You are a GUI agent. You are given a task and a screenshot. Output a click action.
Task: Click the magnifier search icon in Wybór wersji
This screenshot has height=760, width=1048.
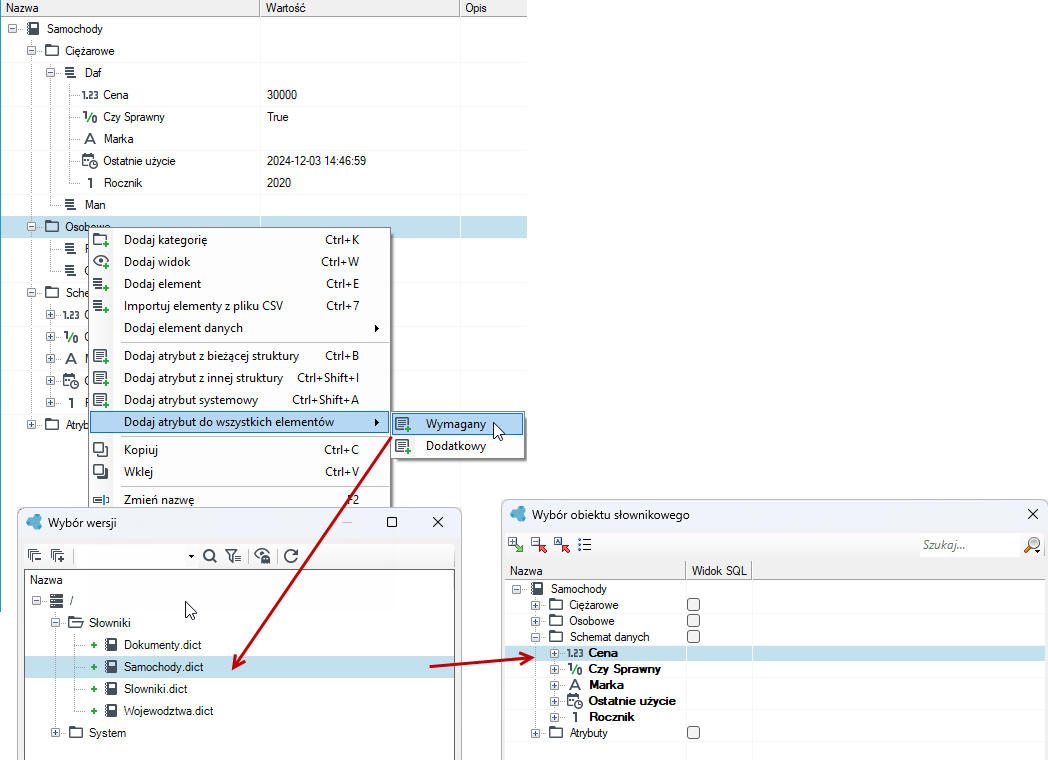[210, 555]
